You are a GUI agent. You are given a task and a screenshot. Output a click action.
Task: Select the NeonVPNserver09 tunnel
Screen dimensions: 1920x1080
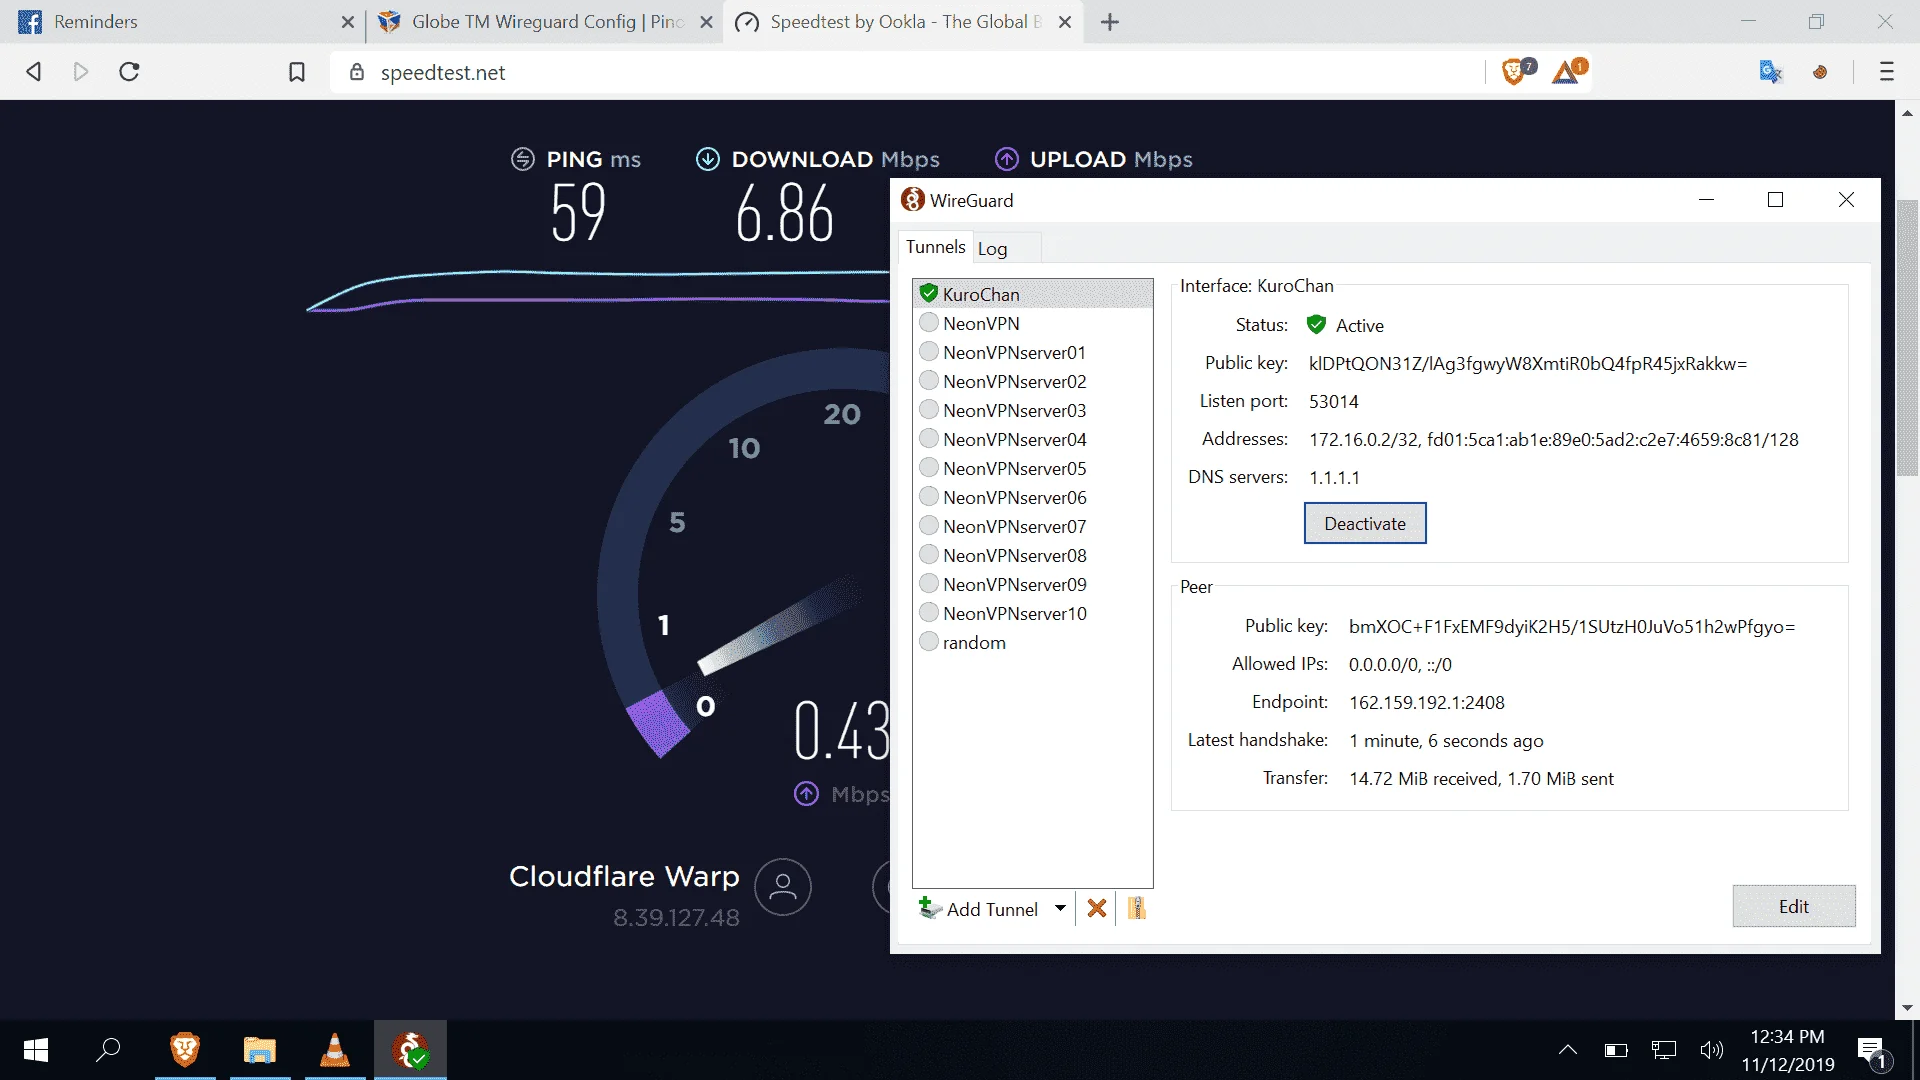pos(1033,584)
